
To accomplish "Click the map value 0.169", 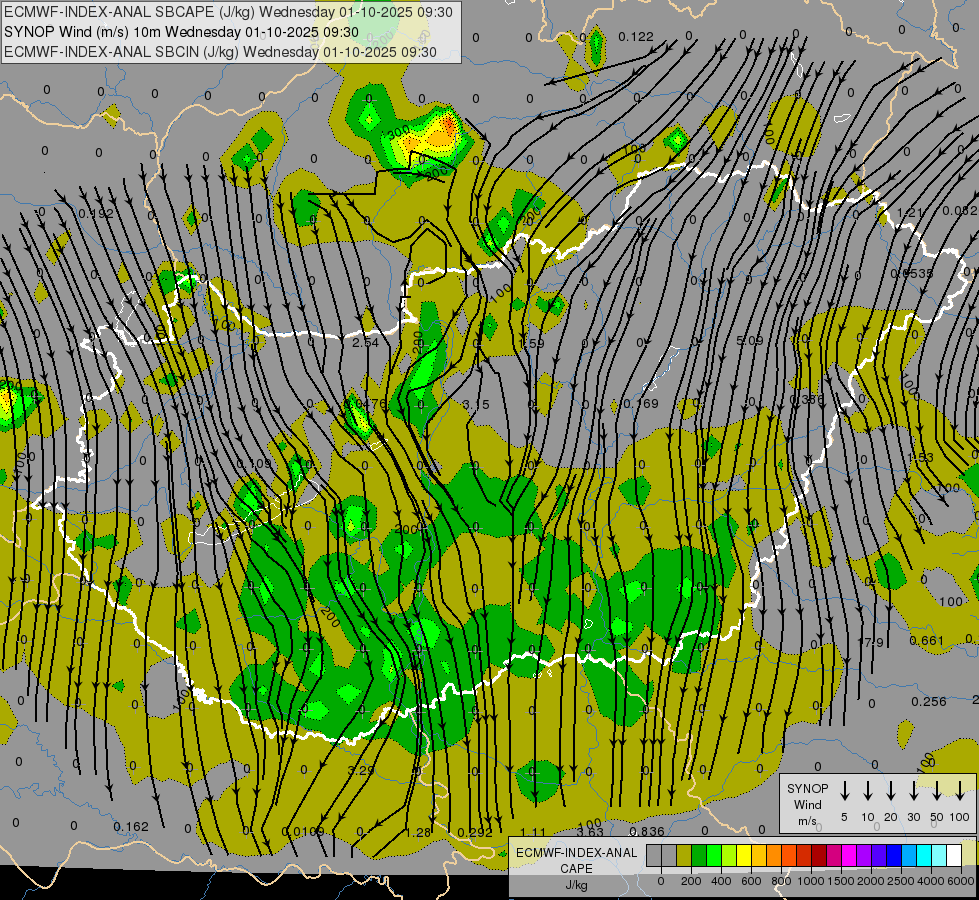I will tap(641, 403).
